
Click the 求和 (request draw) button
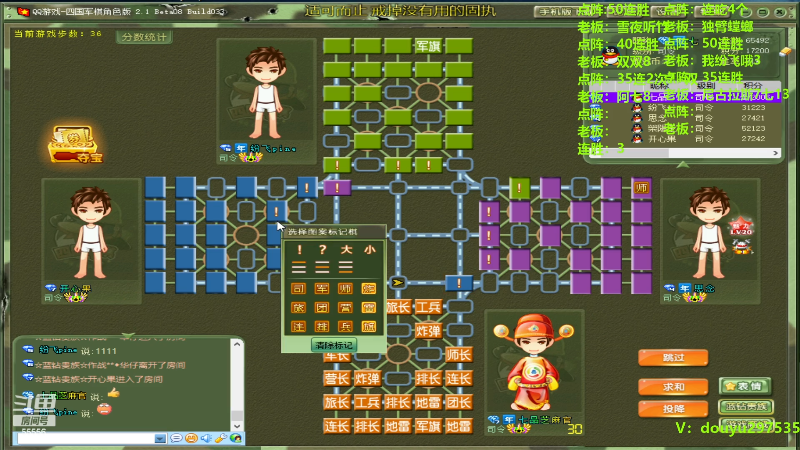tap(673, 387)
